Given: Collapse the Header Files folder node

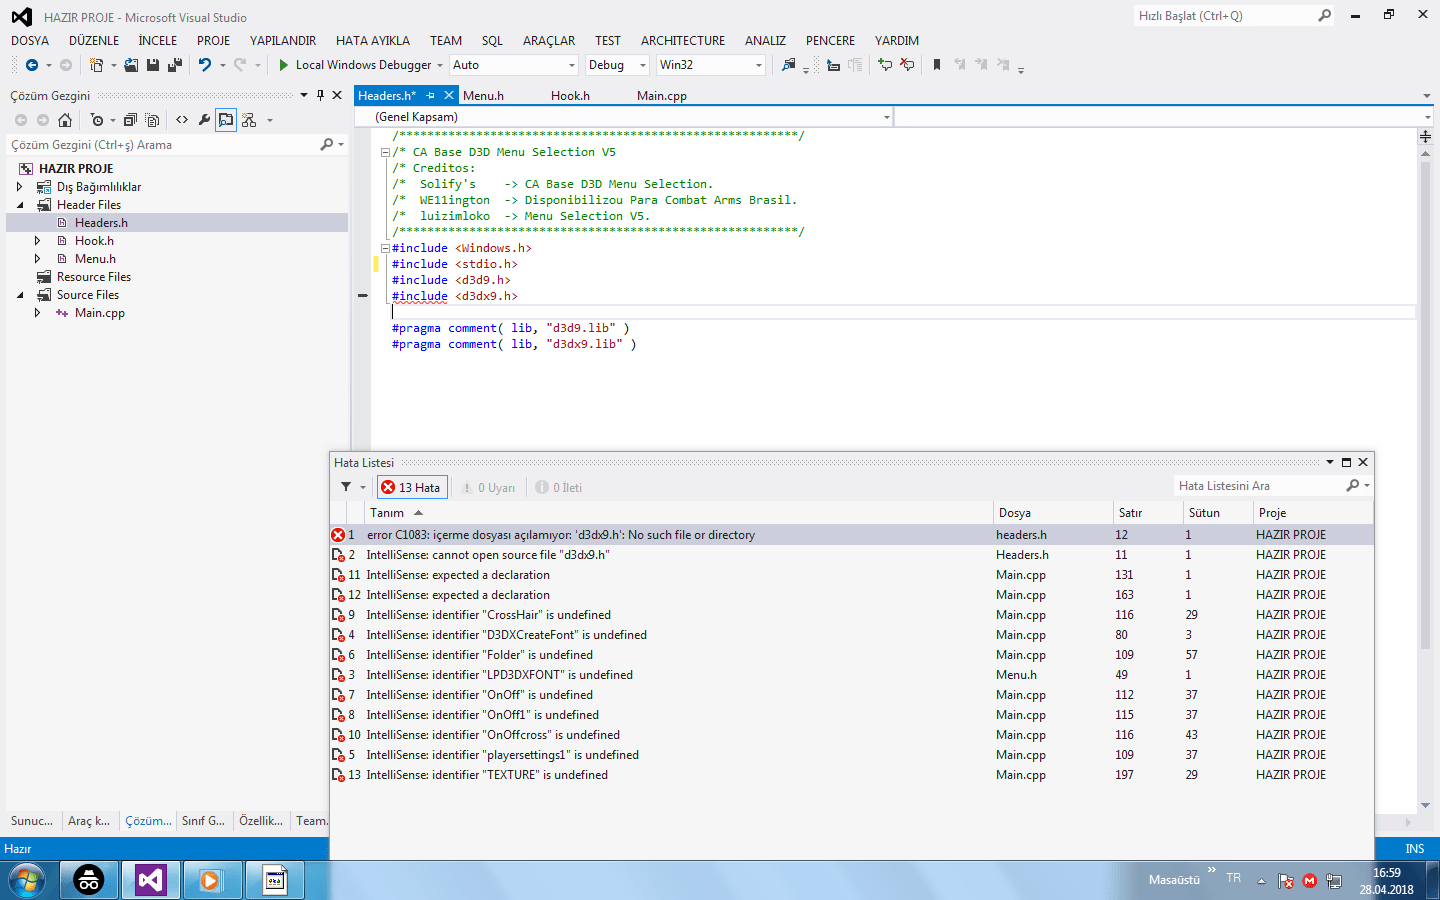Looking at the screenshot, I should coord(20,205).
